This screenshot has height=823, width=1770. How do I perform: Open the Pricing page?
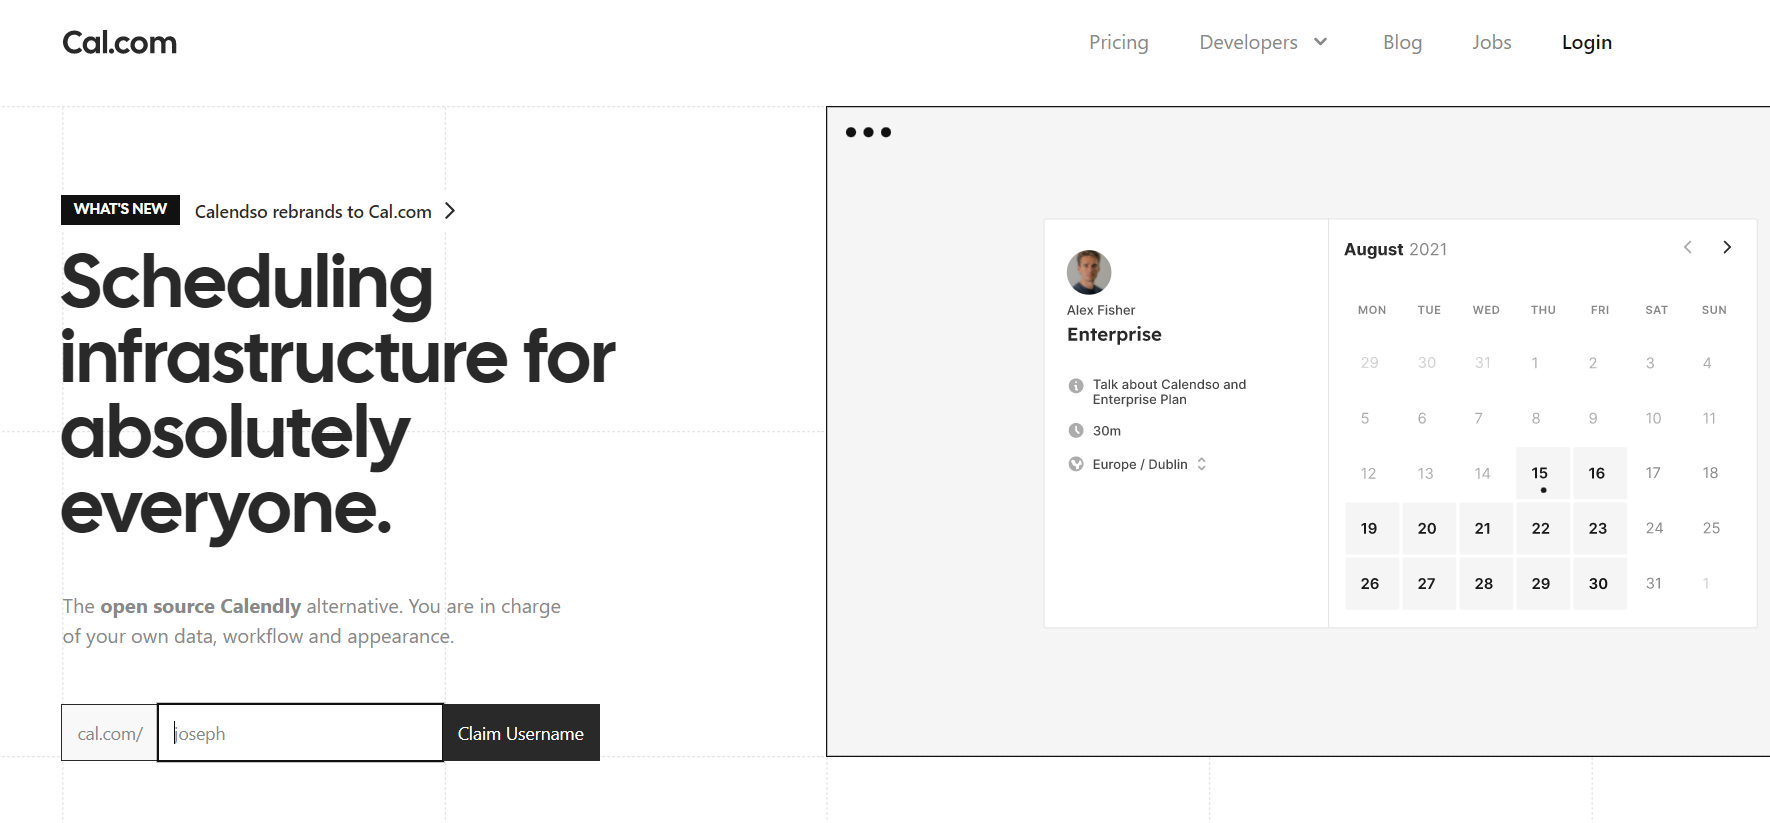[1118, 42]
